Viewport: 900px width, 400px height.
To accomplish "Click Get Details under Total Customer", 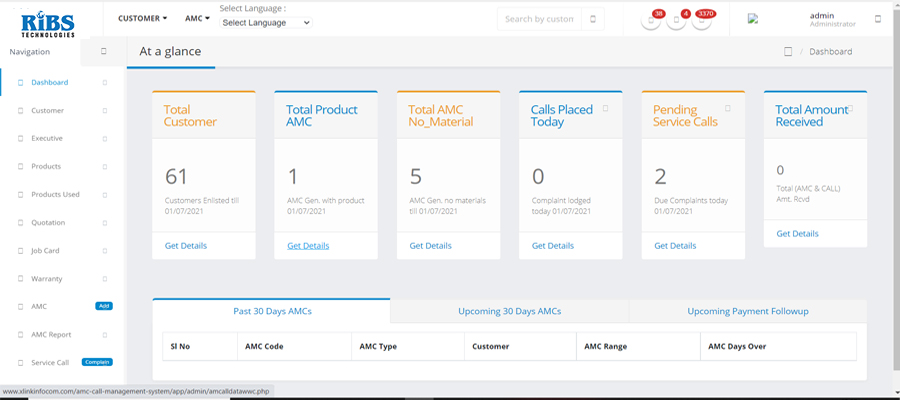I will pos(185,245).
